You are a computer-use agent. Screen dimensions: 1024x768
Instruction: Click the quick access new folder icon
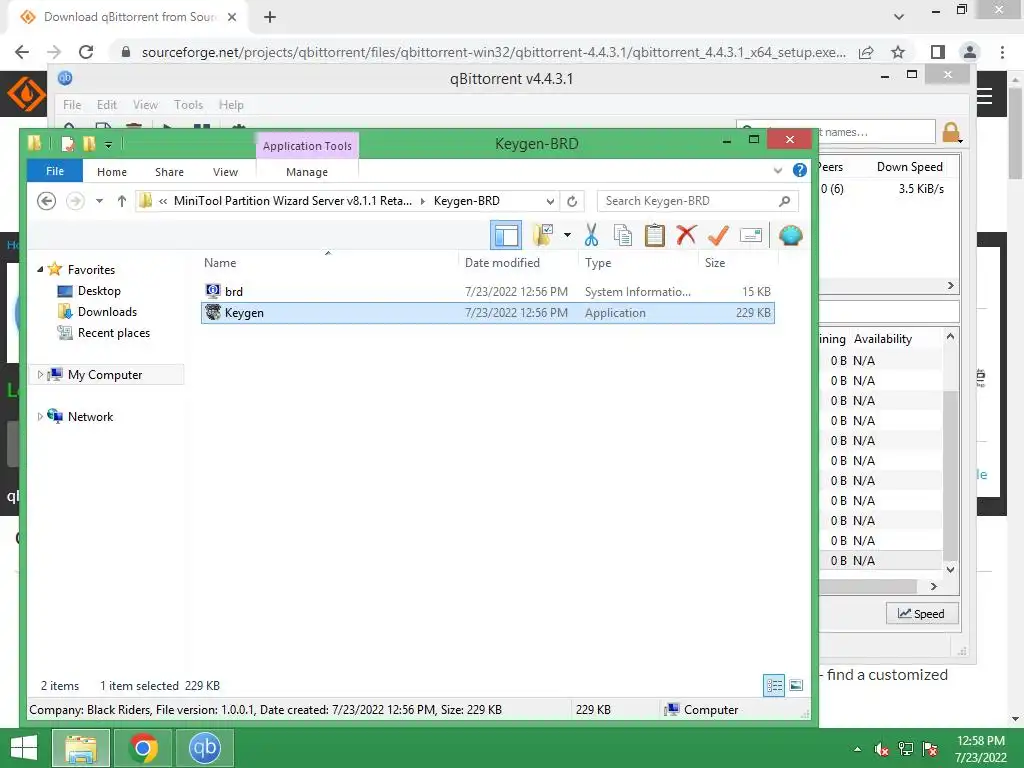[89, 143]
